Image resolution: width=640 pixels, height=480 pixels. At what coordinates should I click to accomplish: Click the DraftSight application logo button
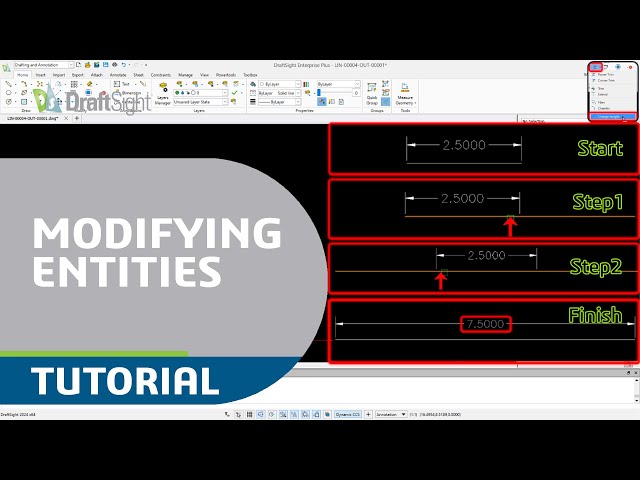pos(6,68)
